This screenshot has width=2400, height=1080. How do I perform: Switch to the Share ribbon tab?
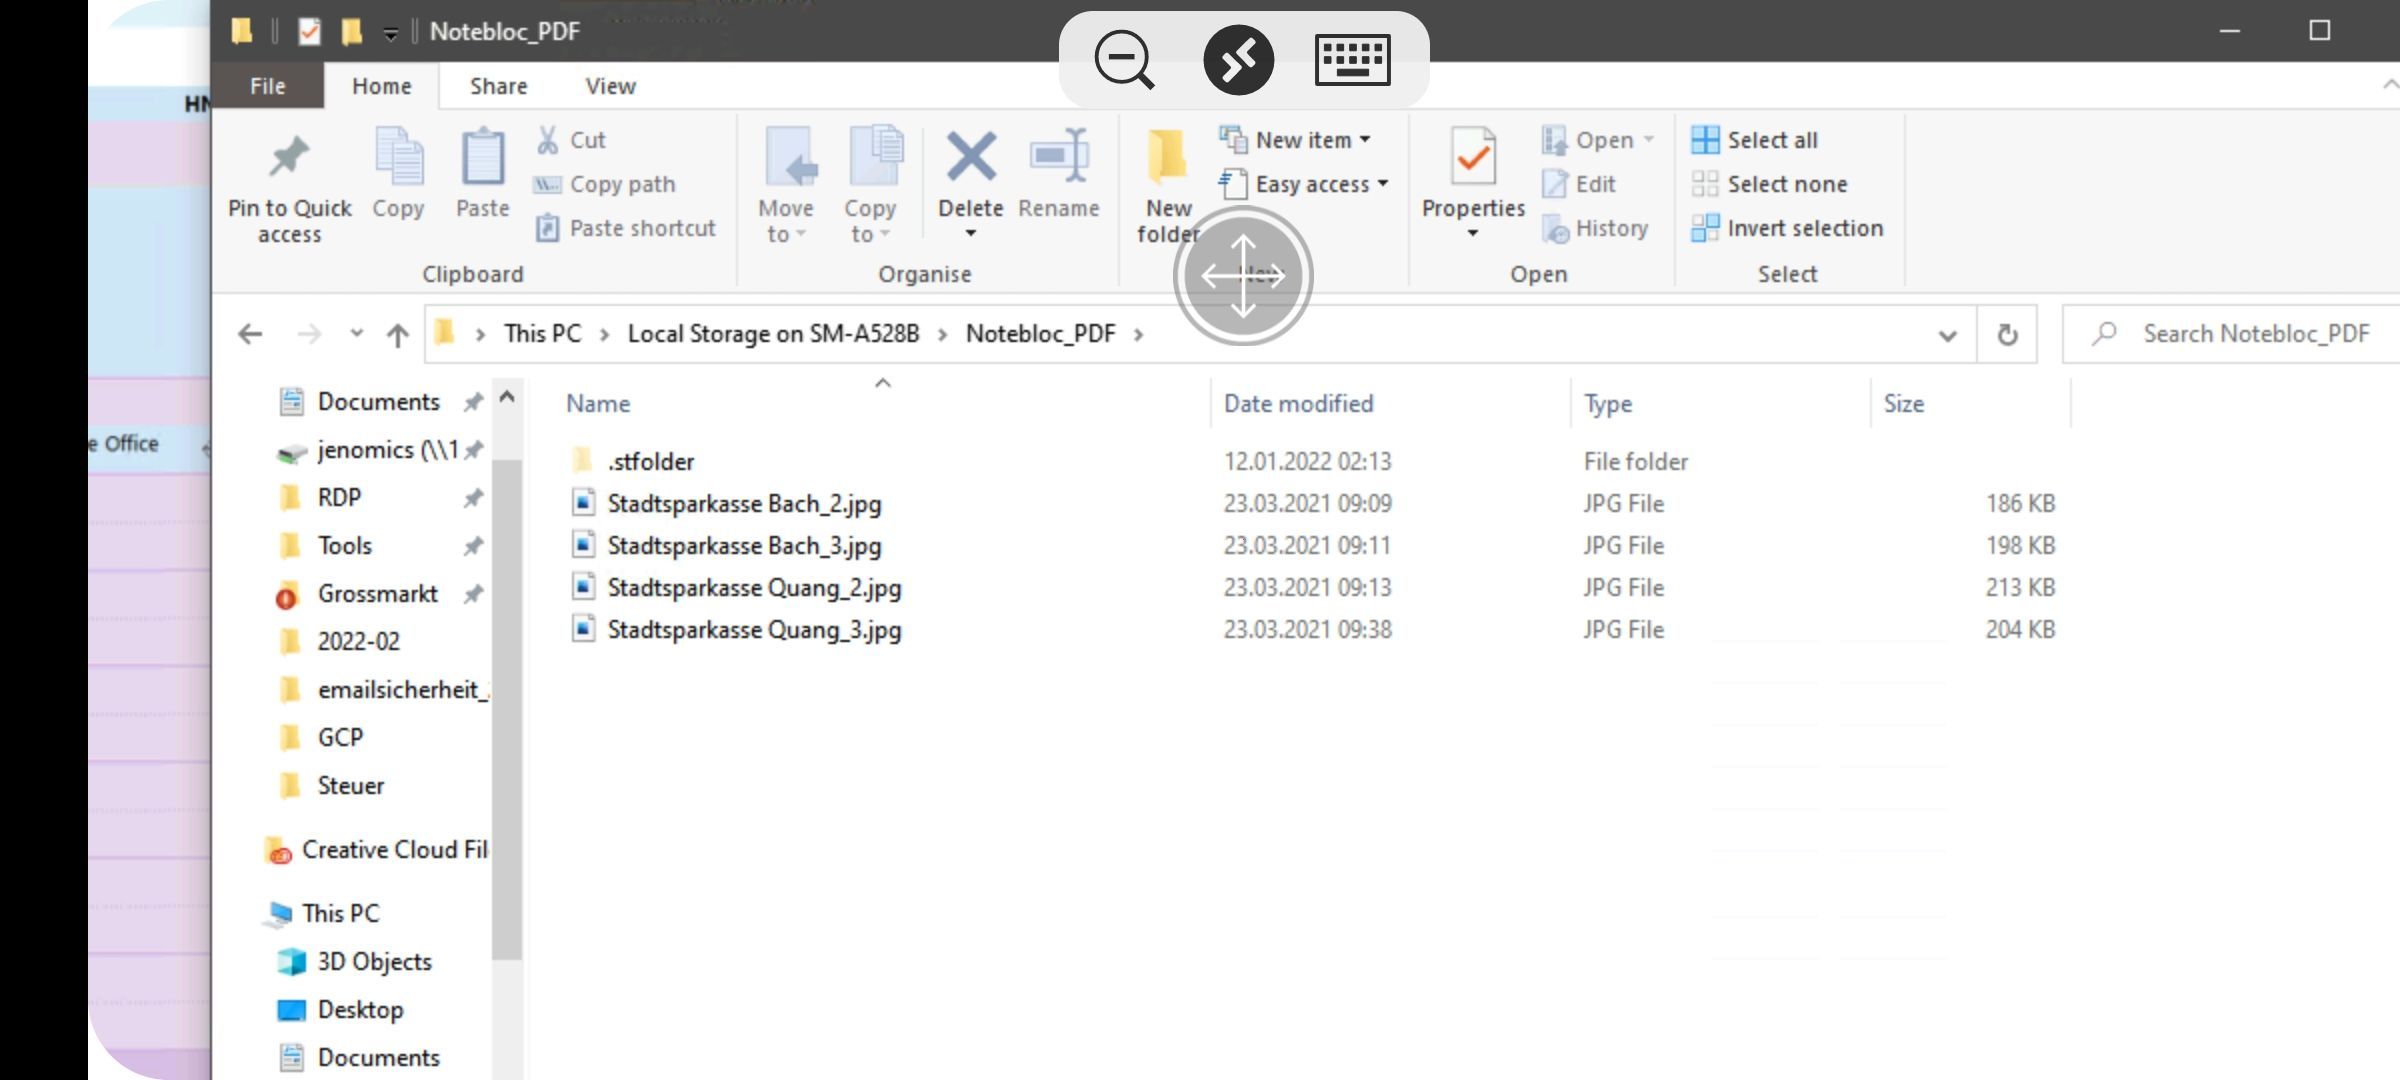coord(498,86)
